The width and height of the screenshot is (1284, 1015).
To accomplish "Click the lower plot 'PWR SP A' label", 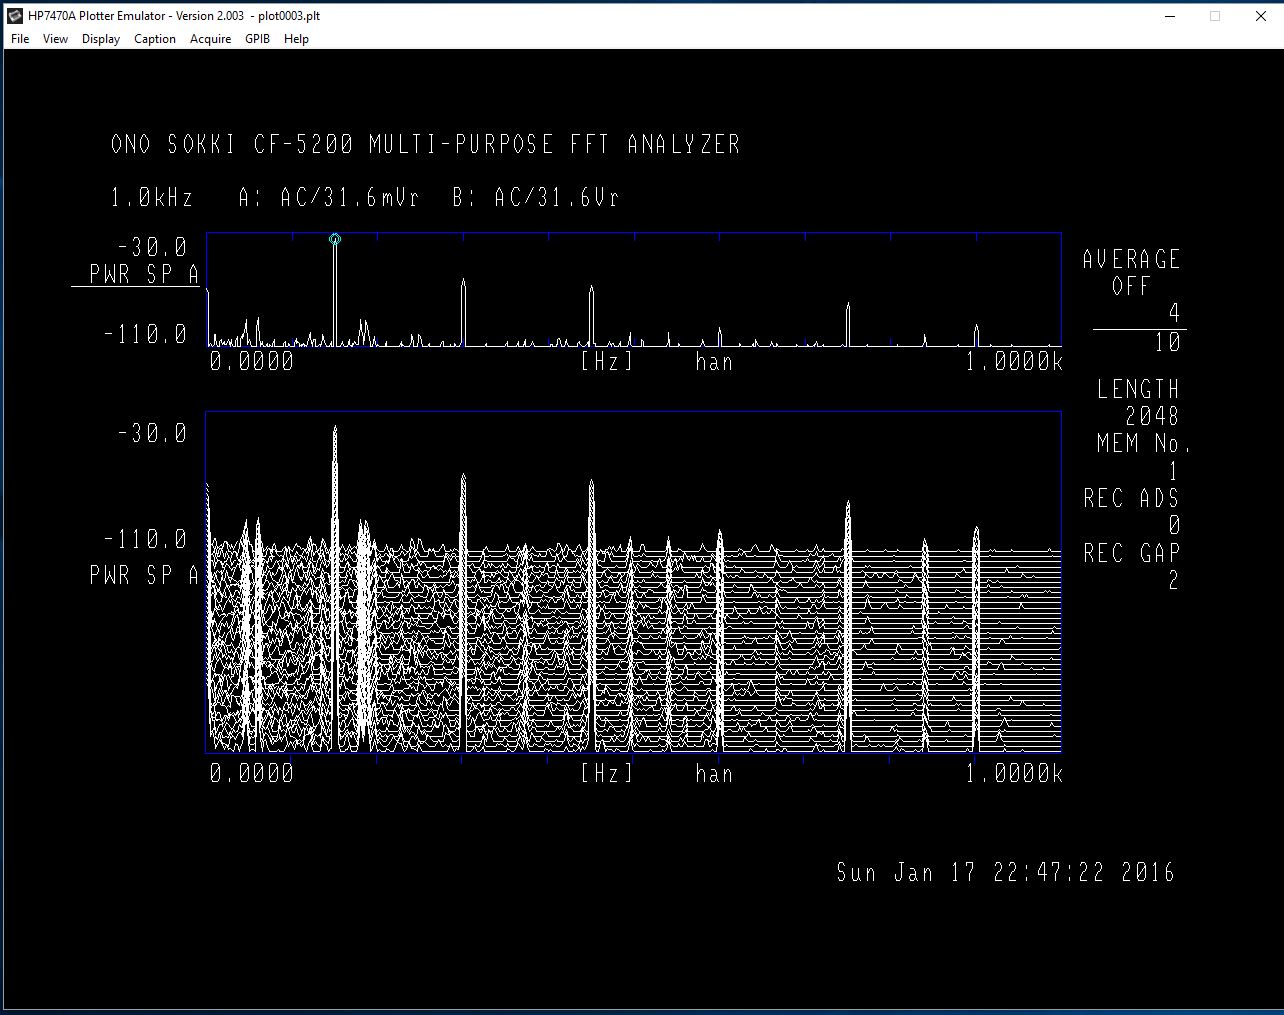I will [144, 575].
